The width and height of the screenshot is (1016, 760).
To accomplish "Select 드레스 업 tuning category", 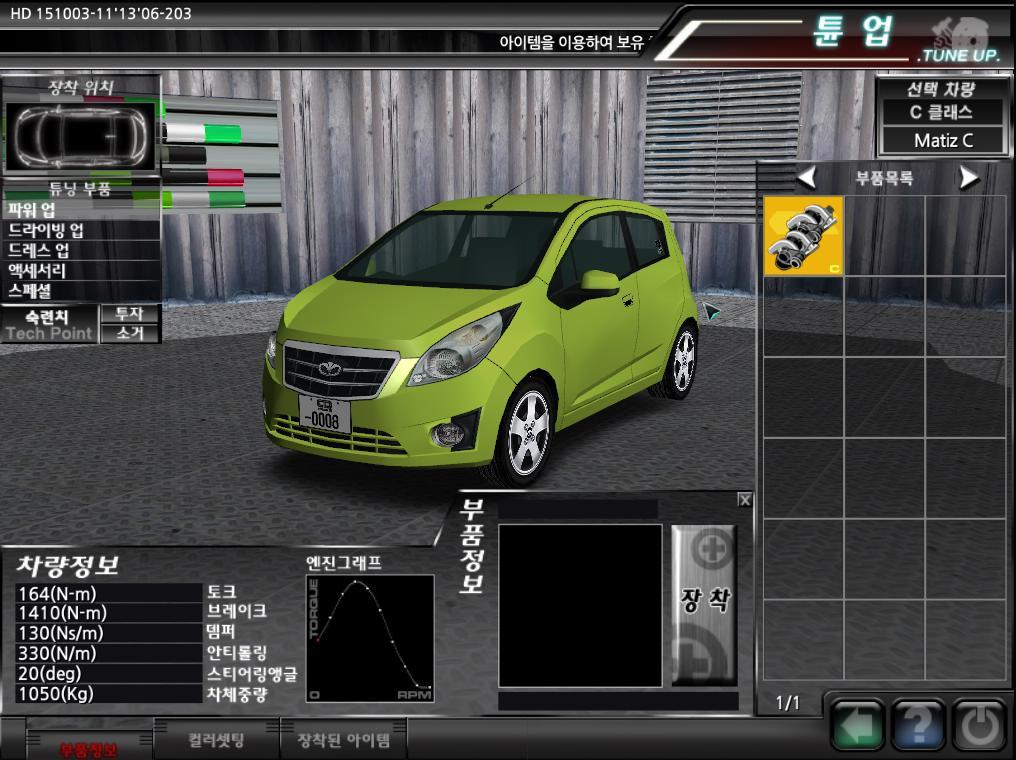I will 81,250.
